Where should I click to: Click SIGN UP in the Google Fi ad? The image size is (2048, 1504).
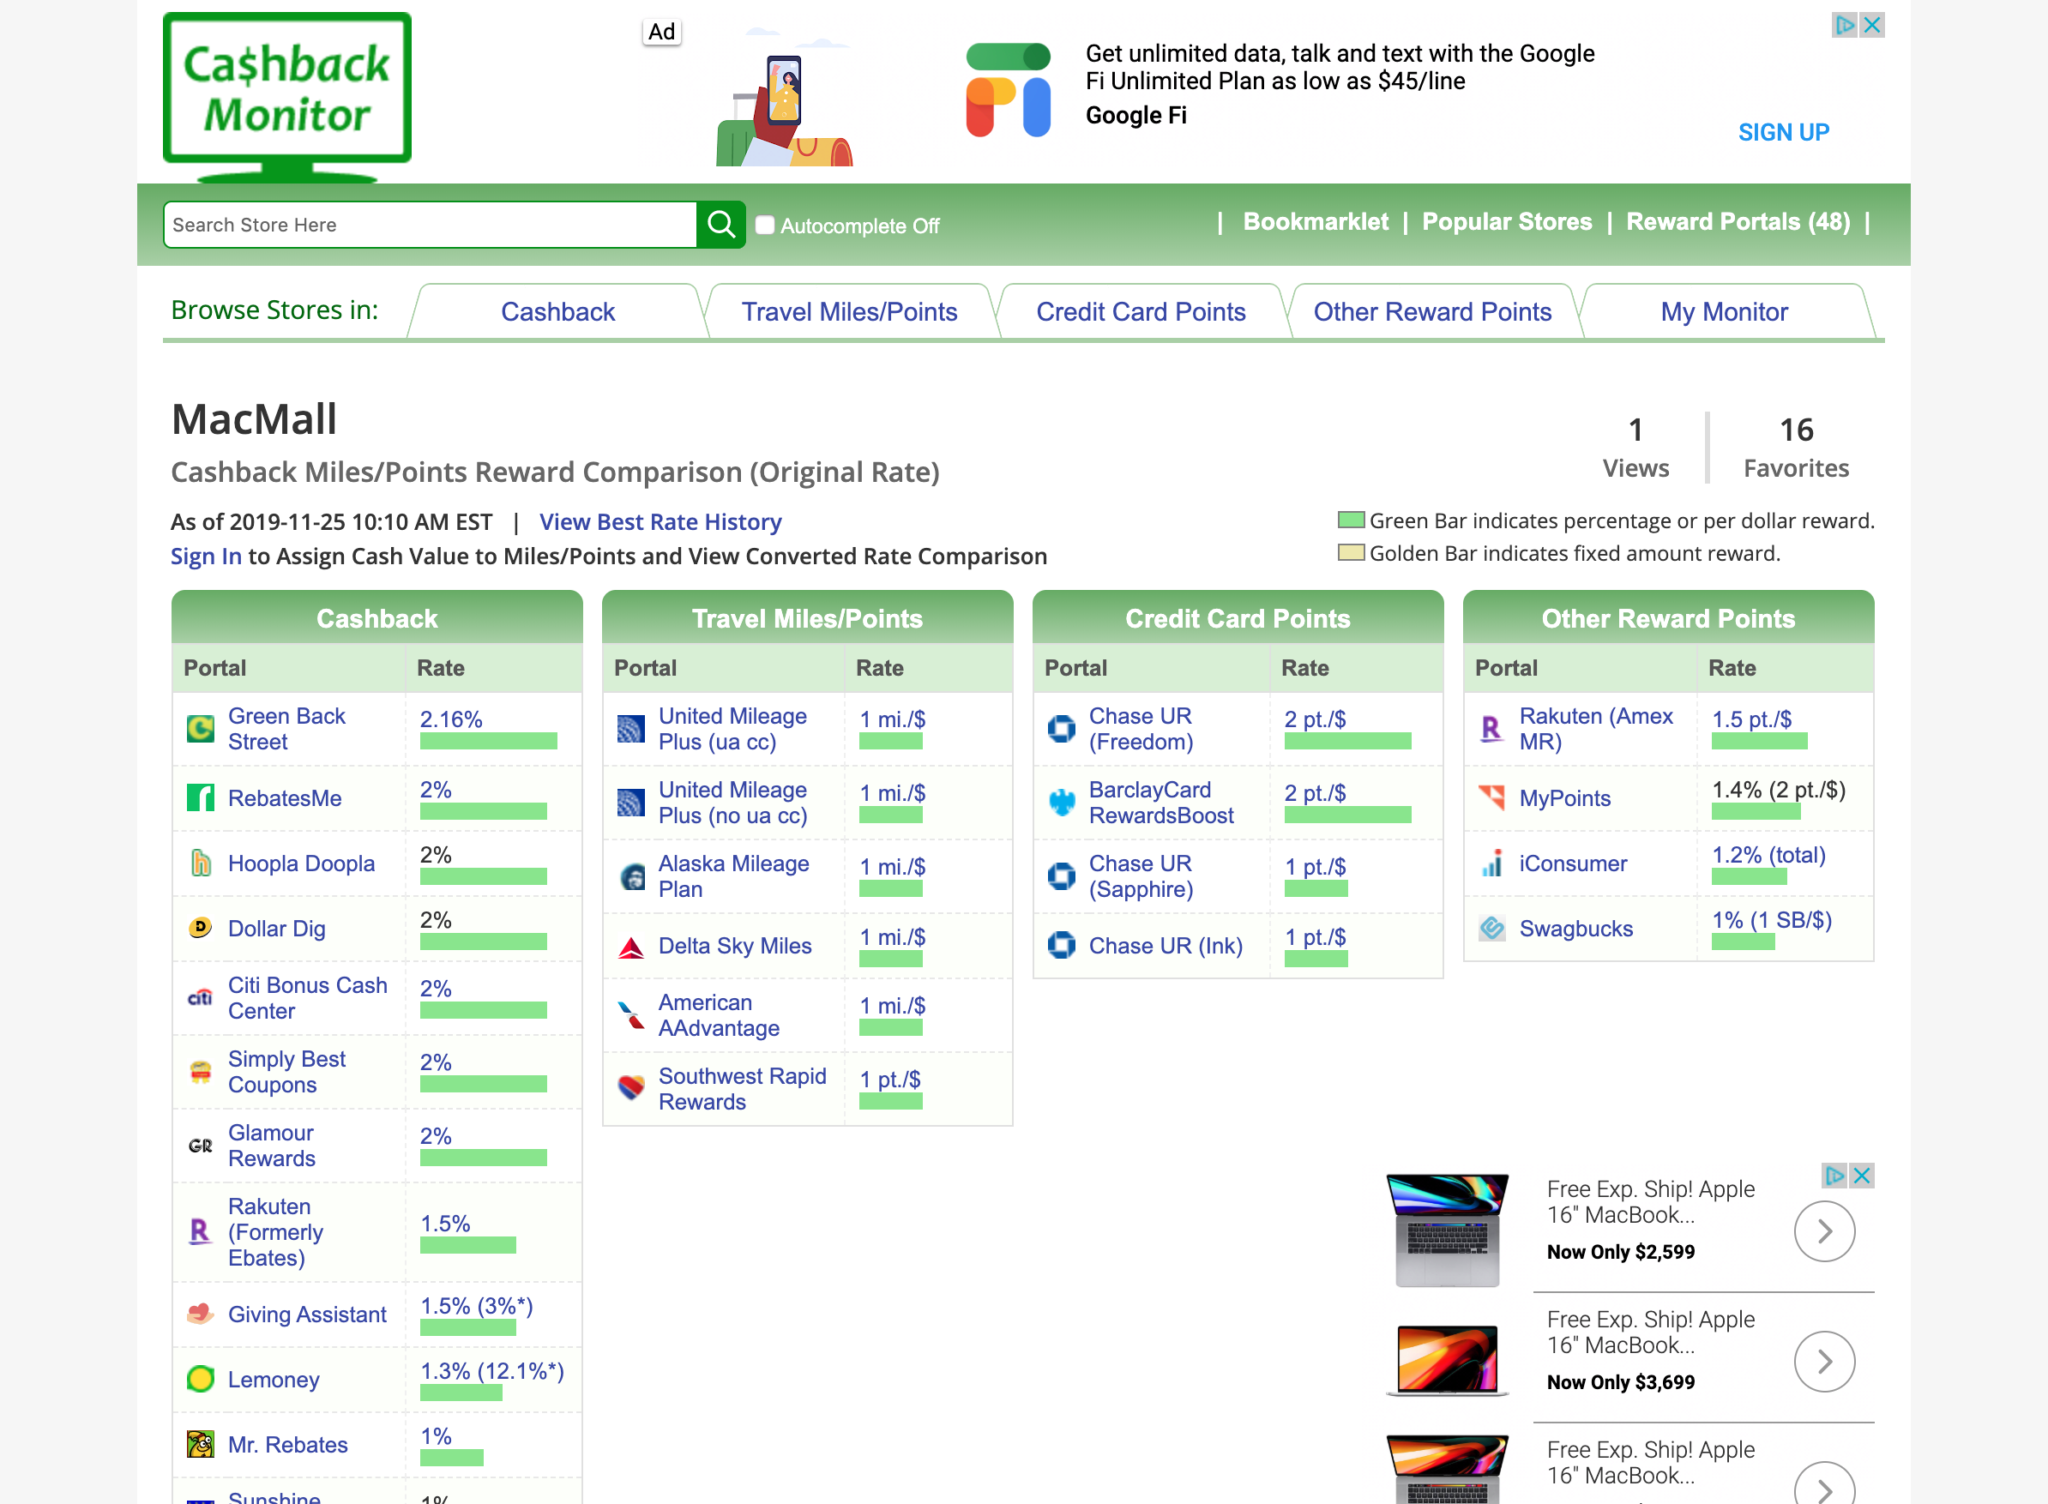(x=1783, y=132)
